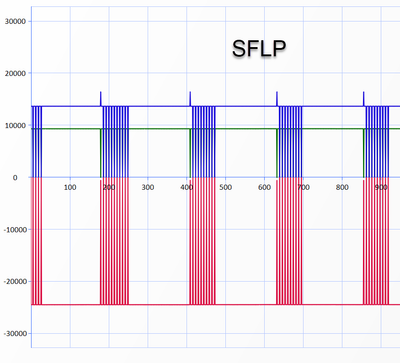Click the 100 x-axis label
The height and width of the screenshot is (363, 400).
tap(70, 187)
